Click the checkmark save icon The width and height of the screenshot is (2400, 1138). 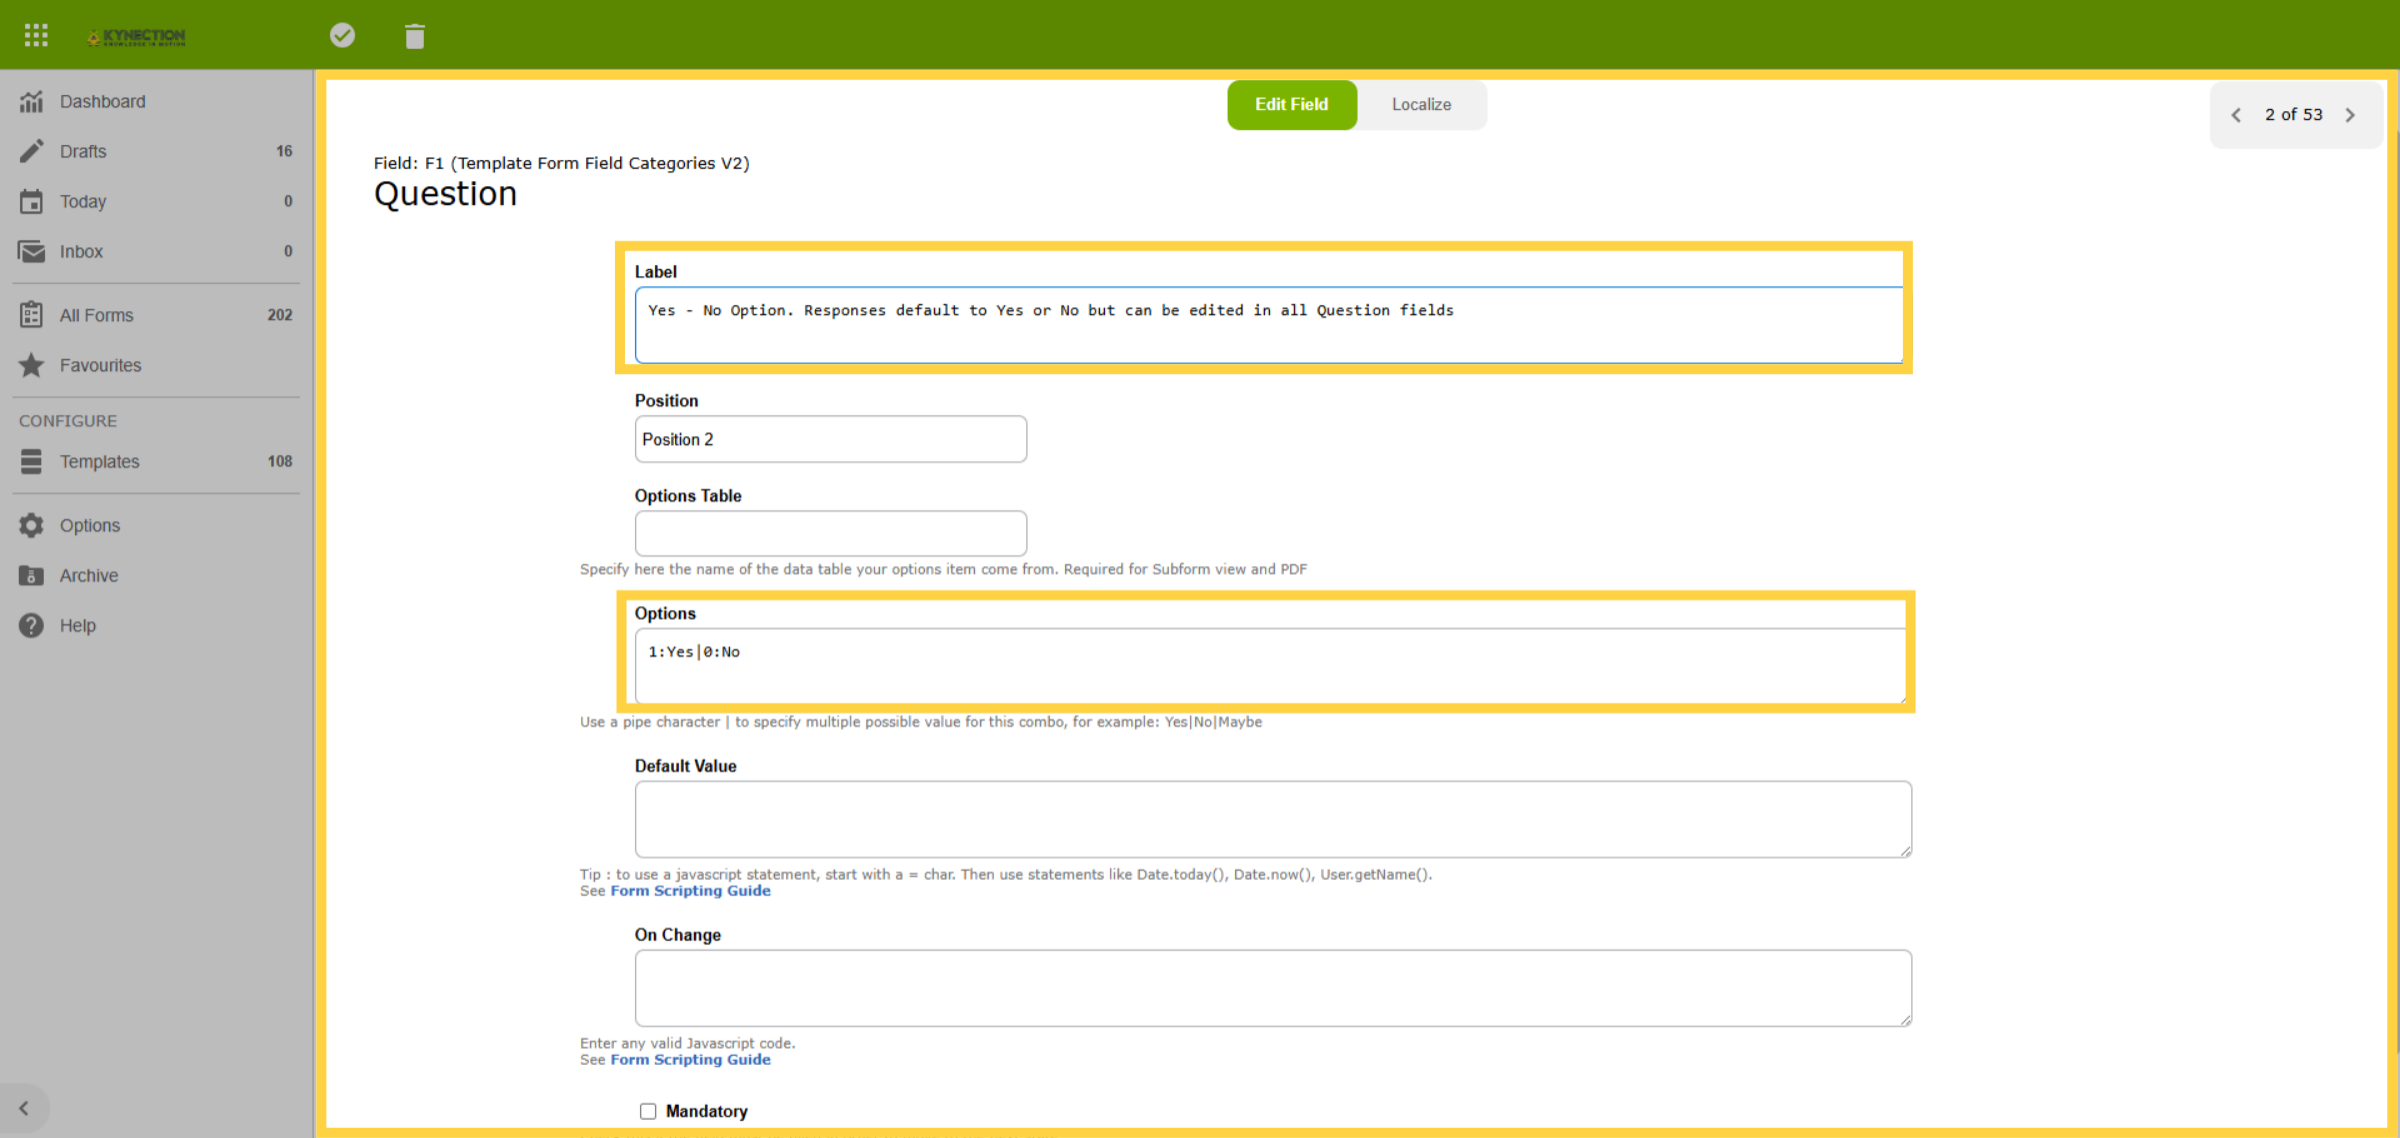342,36
